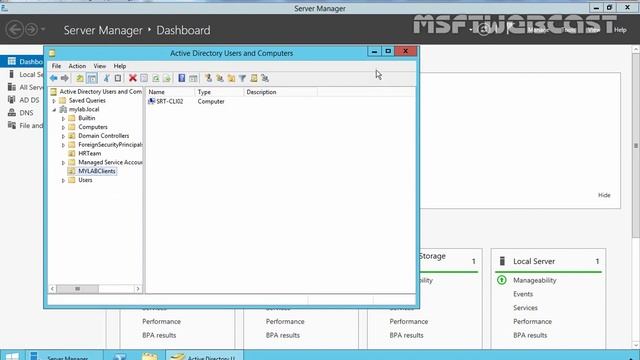Select Active Directory Users and Computers root node
This screenshot has height=360, width=640.
100,91
